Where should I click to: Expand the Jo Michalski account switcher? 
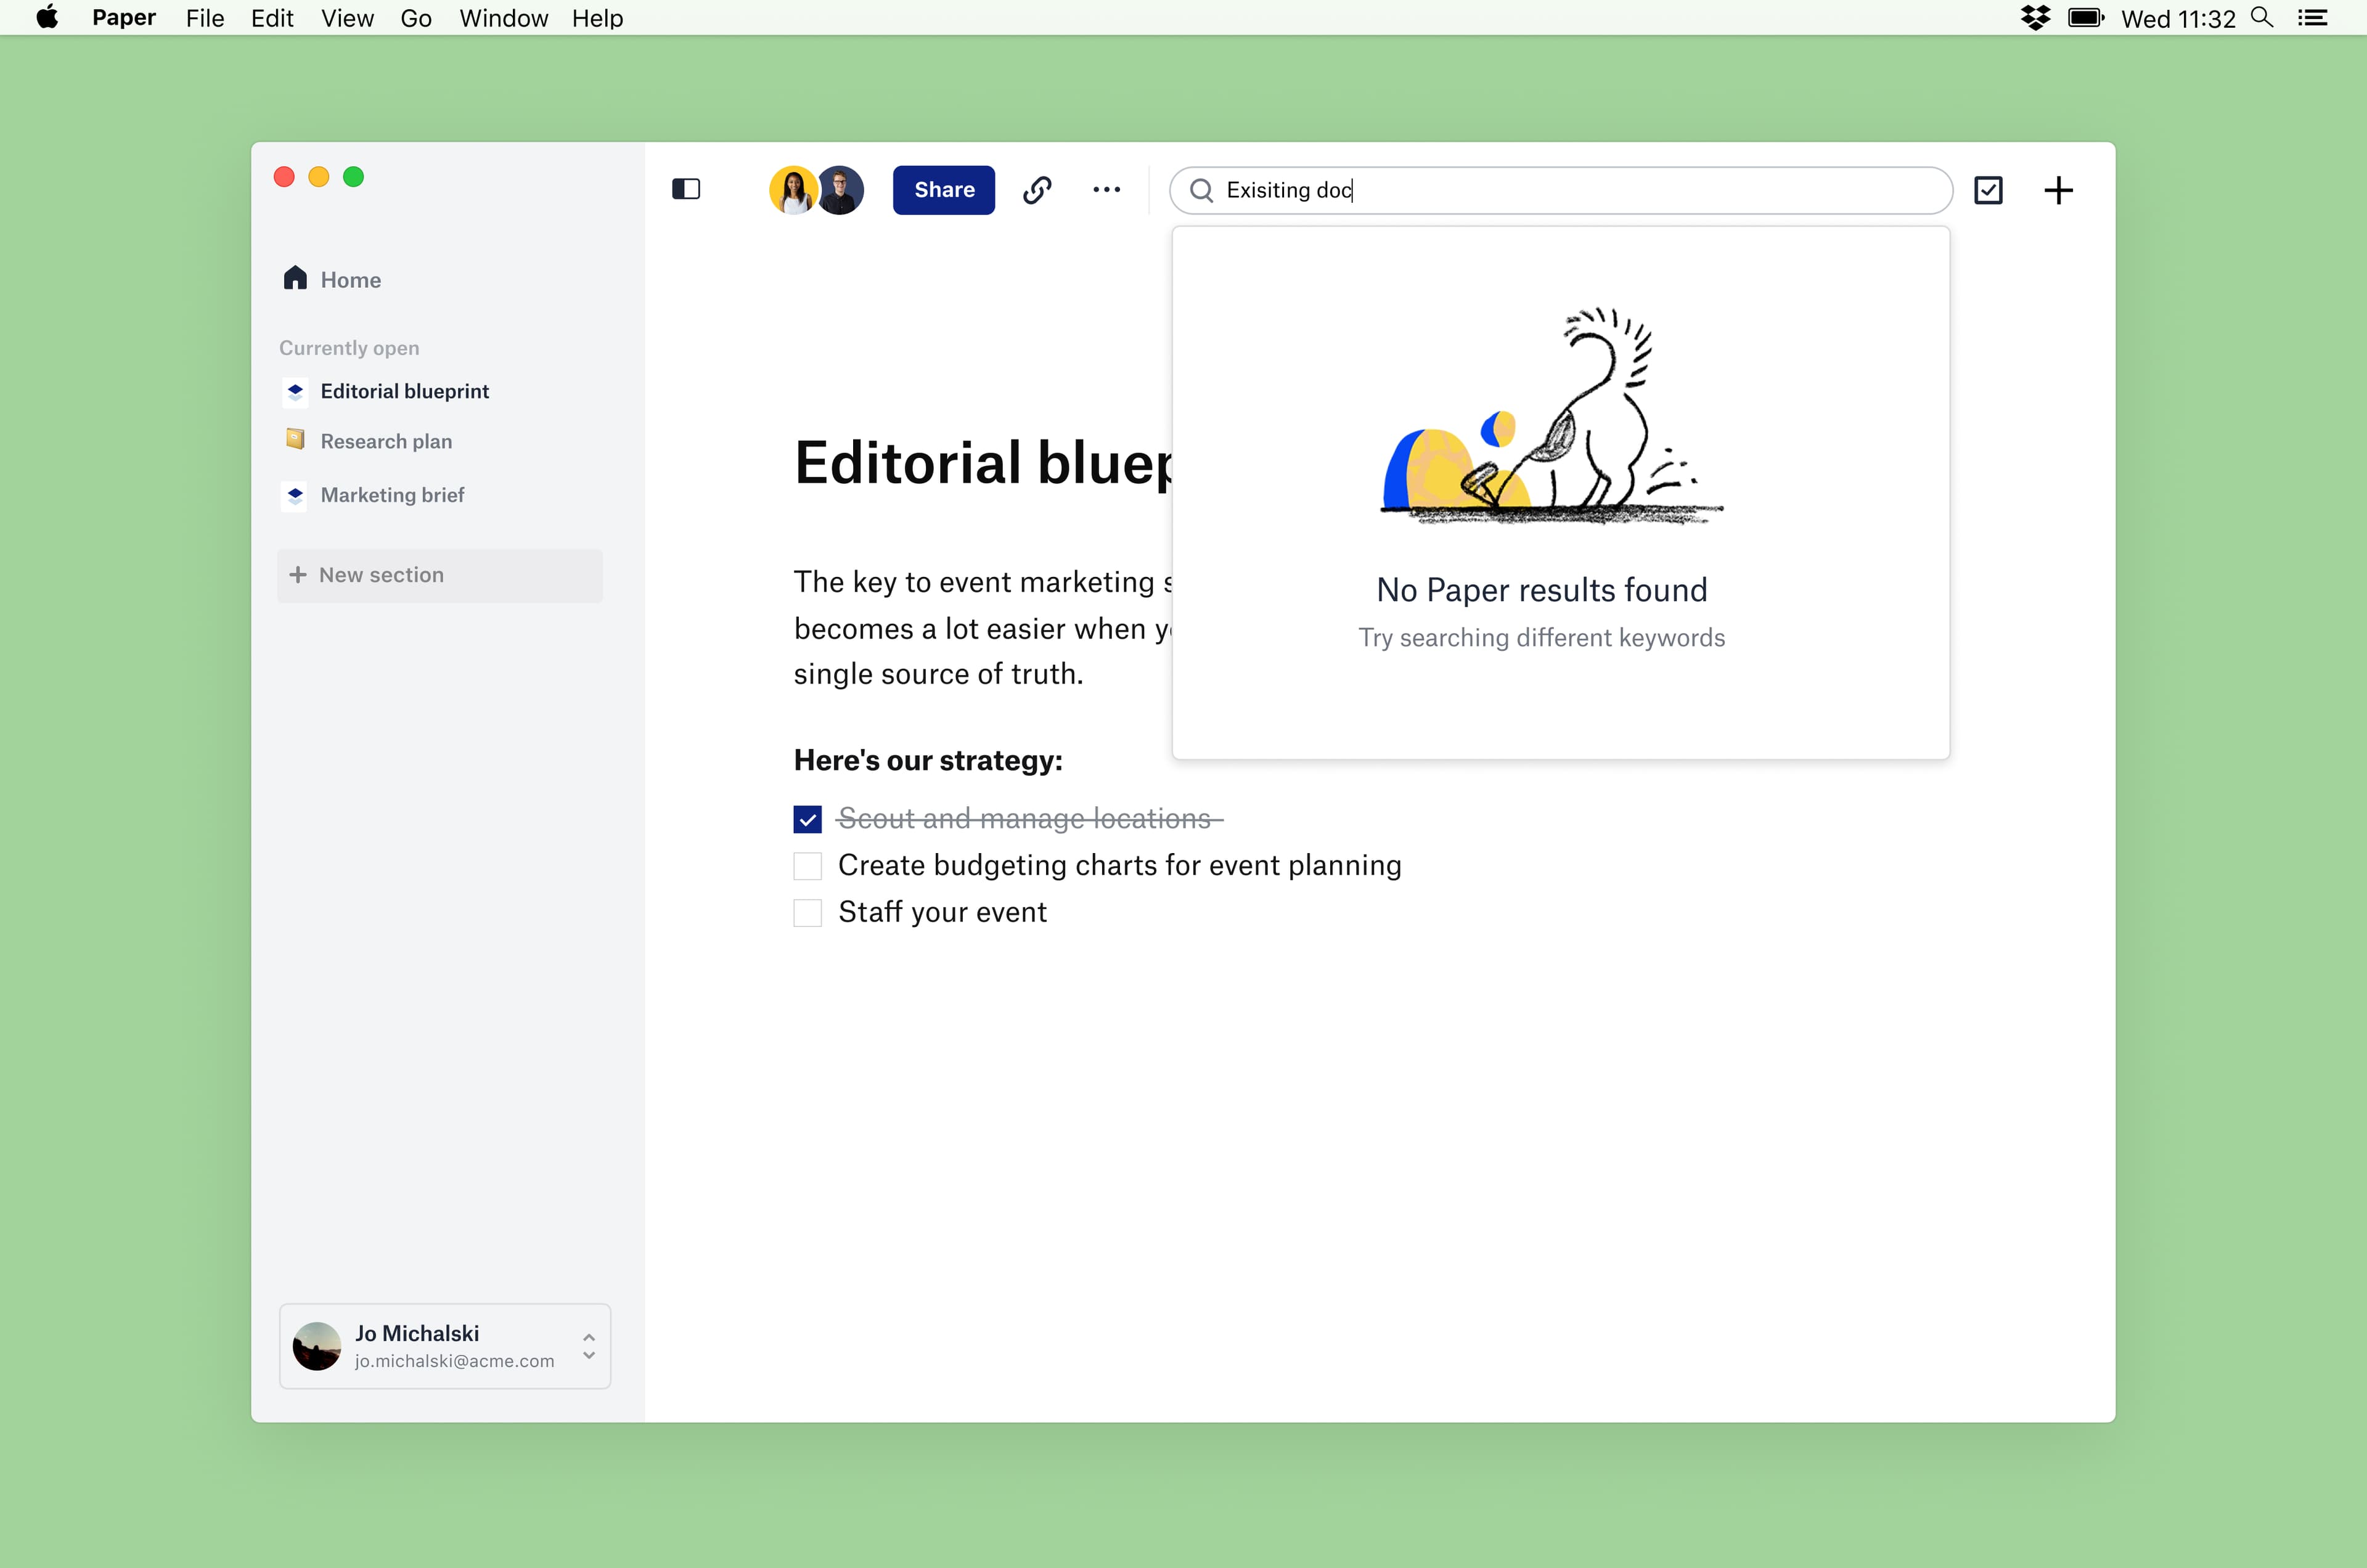589,1346
